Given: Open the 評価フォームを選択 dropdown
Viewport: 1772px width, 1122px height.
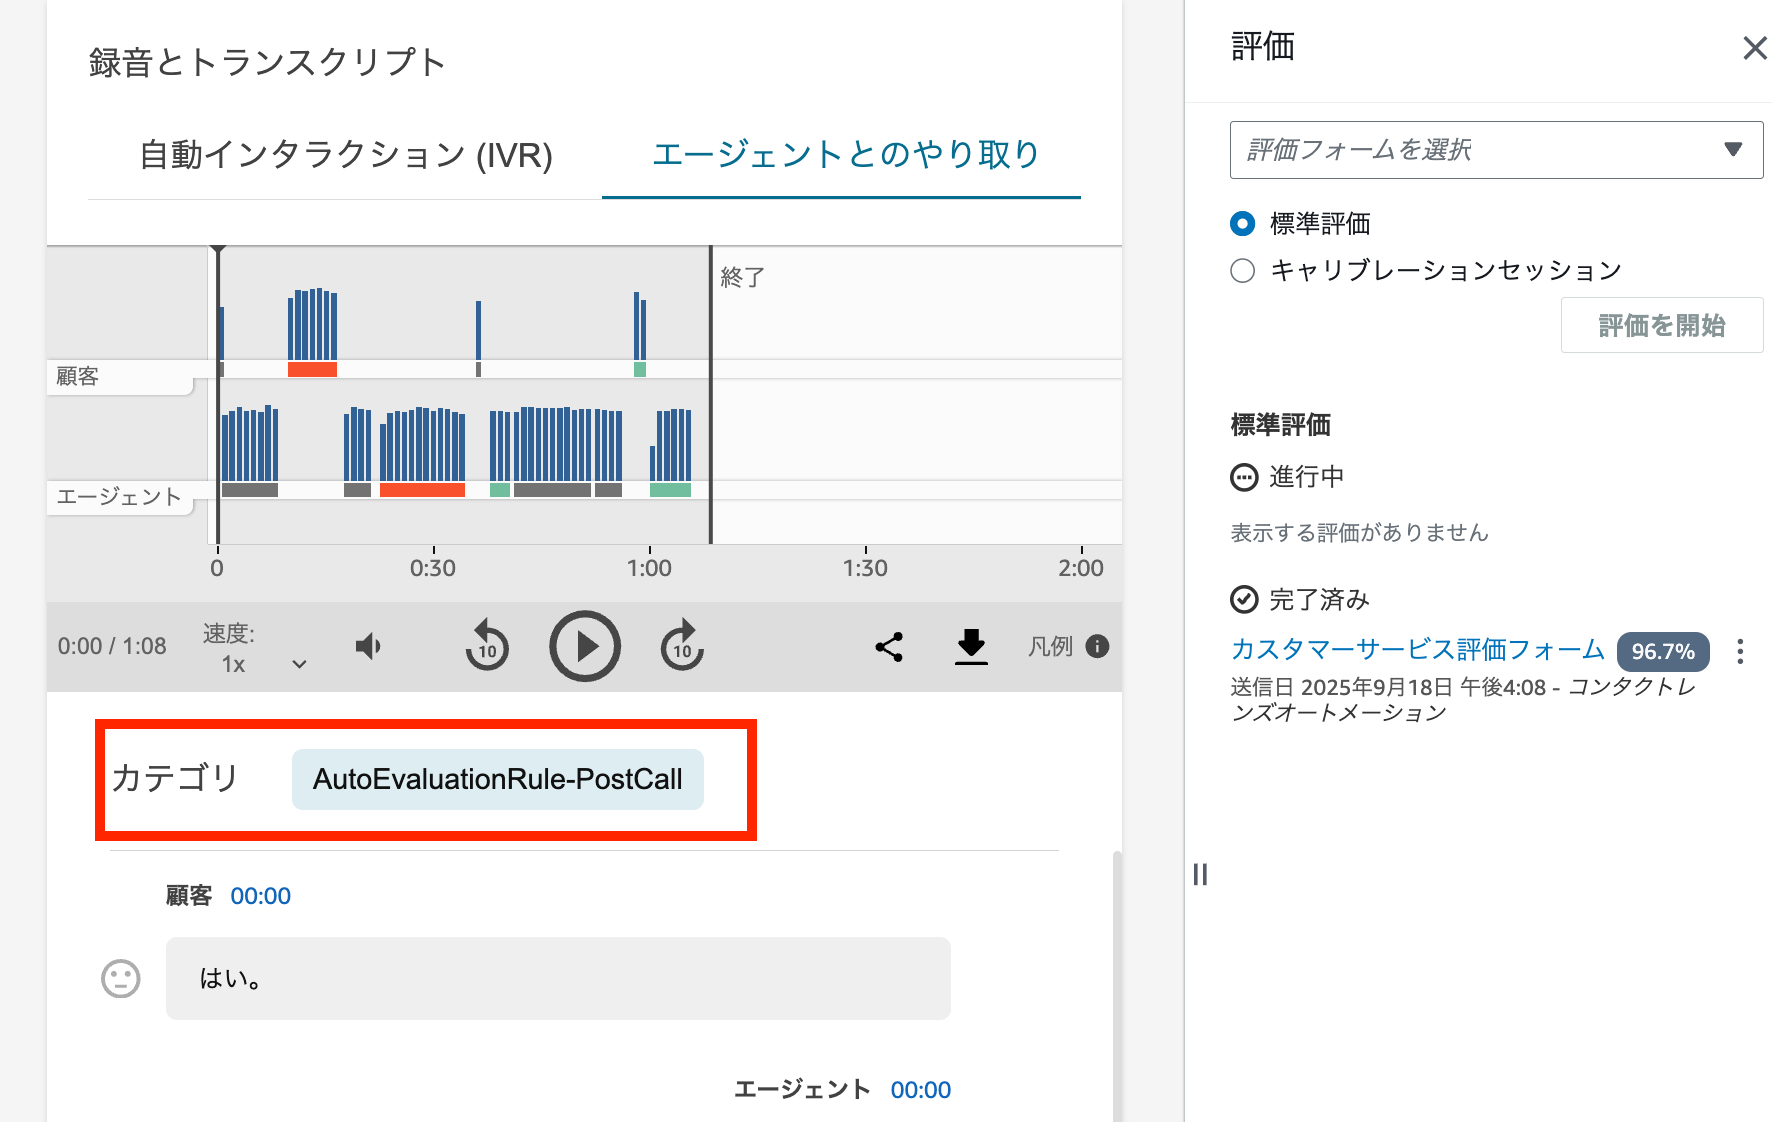Looking at the screenshot, I should (x=1496, y=150).
